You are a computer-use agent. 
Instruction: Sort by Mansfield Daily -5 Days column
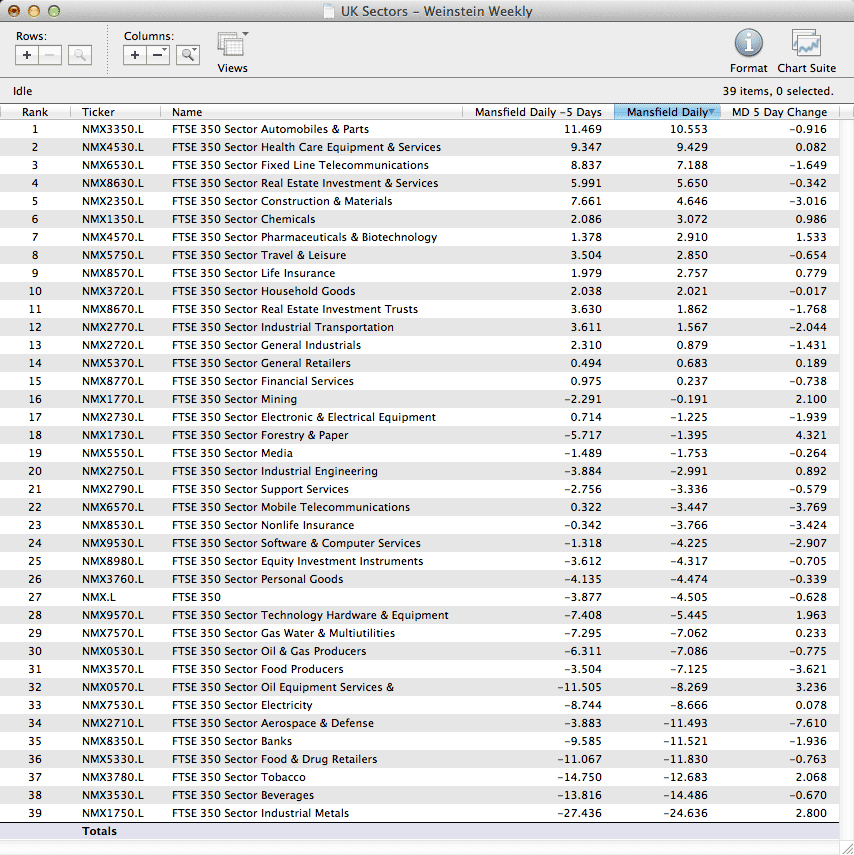point(537,112)
